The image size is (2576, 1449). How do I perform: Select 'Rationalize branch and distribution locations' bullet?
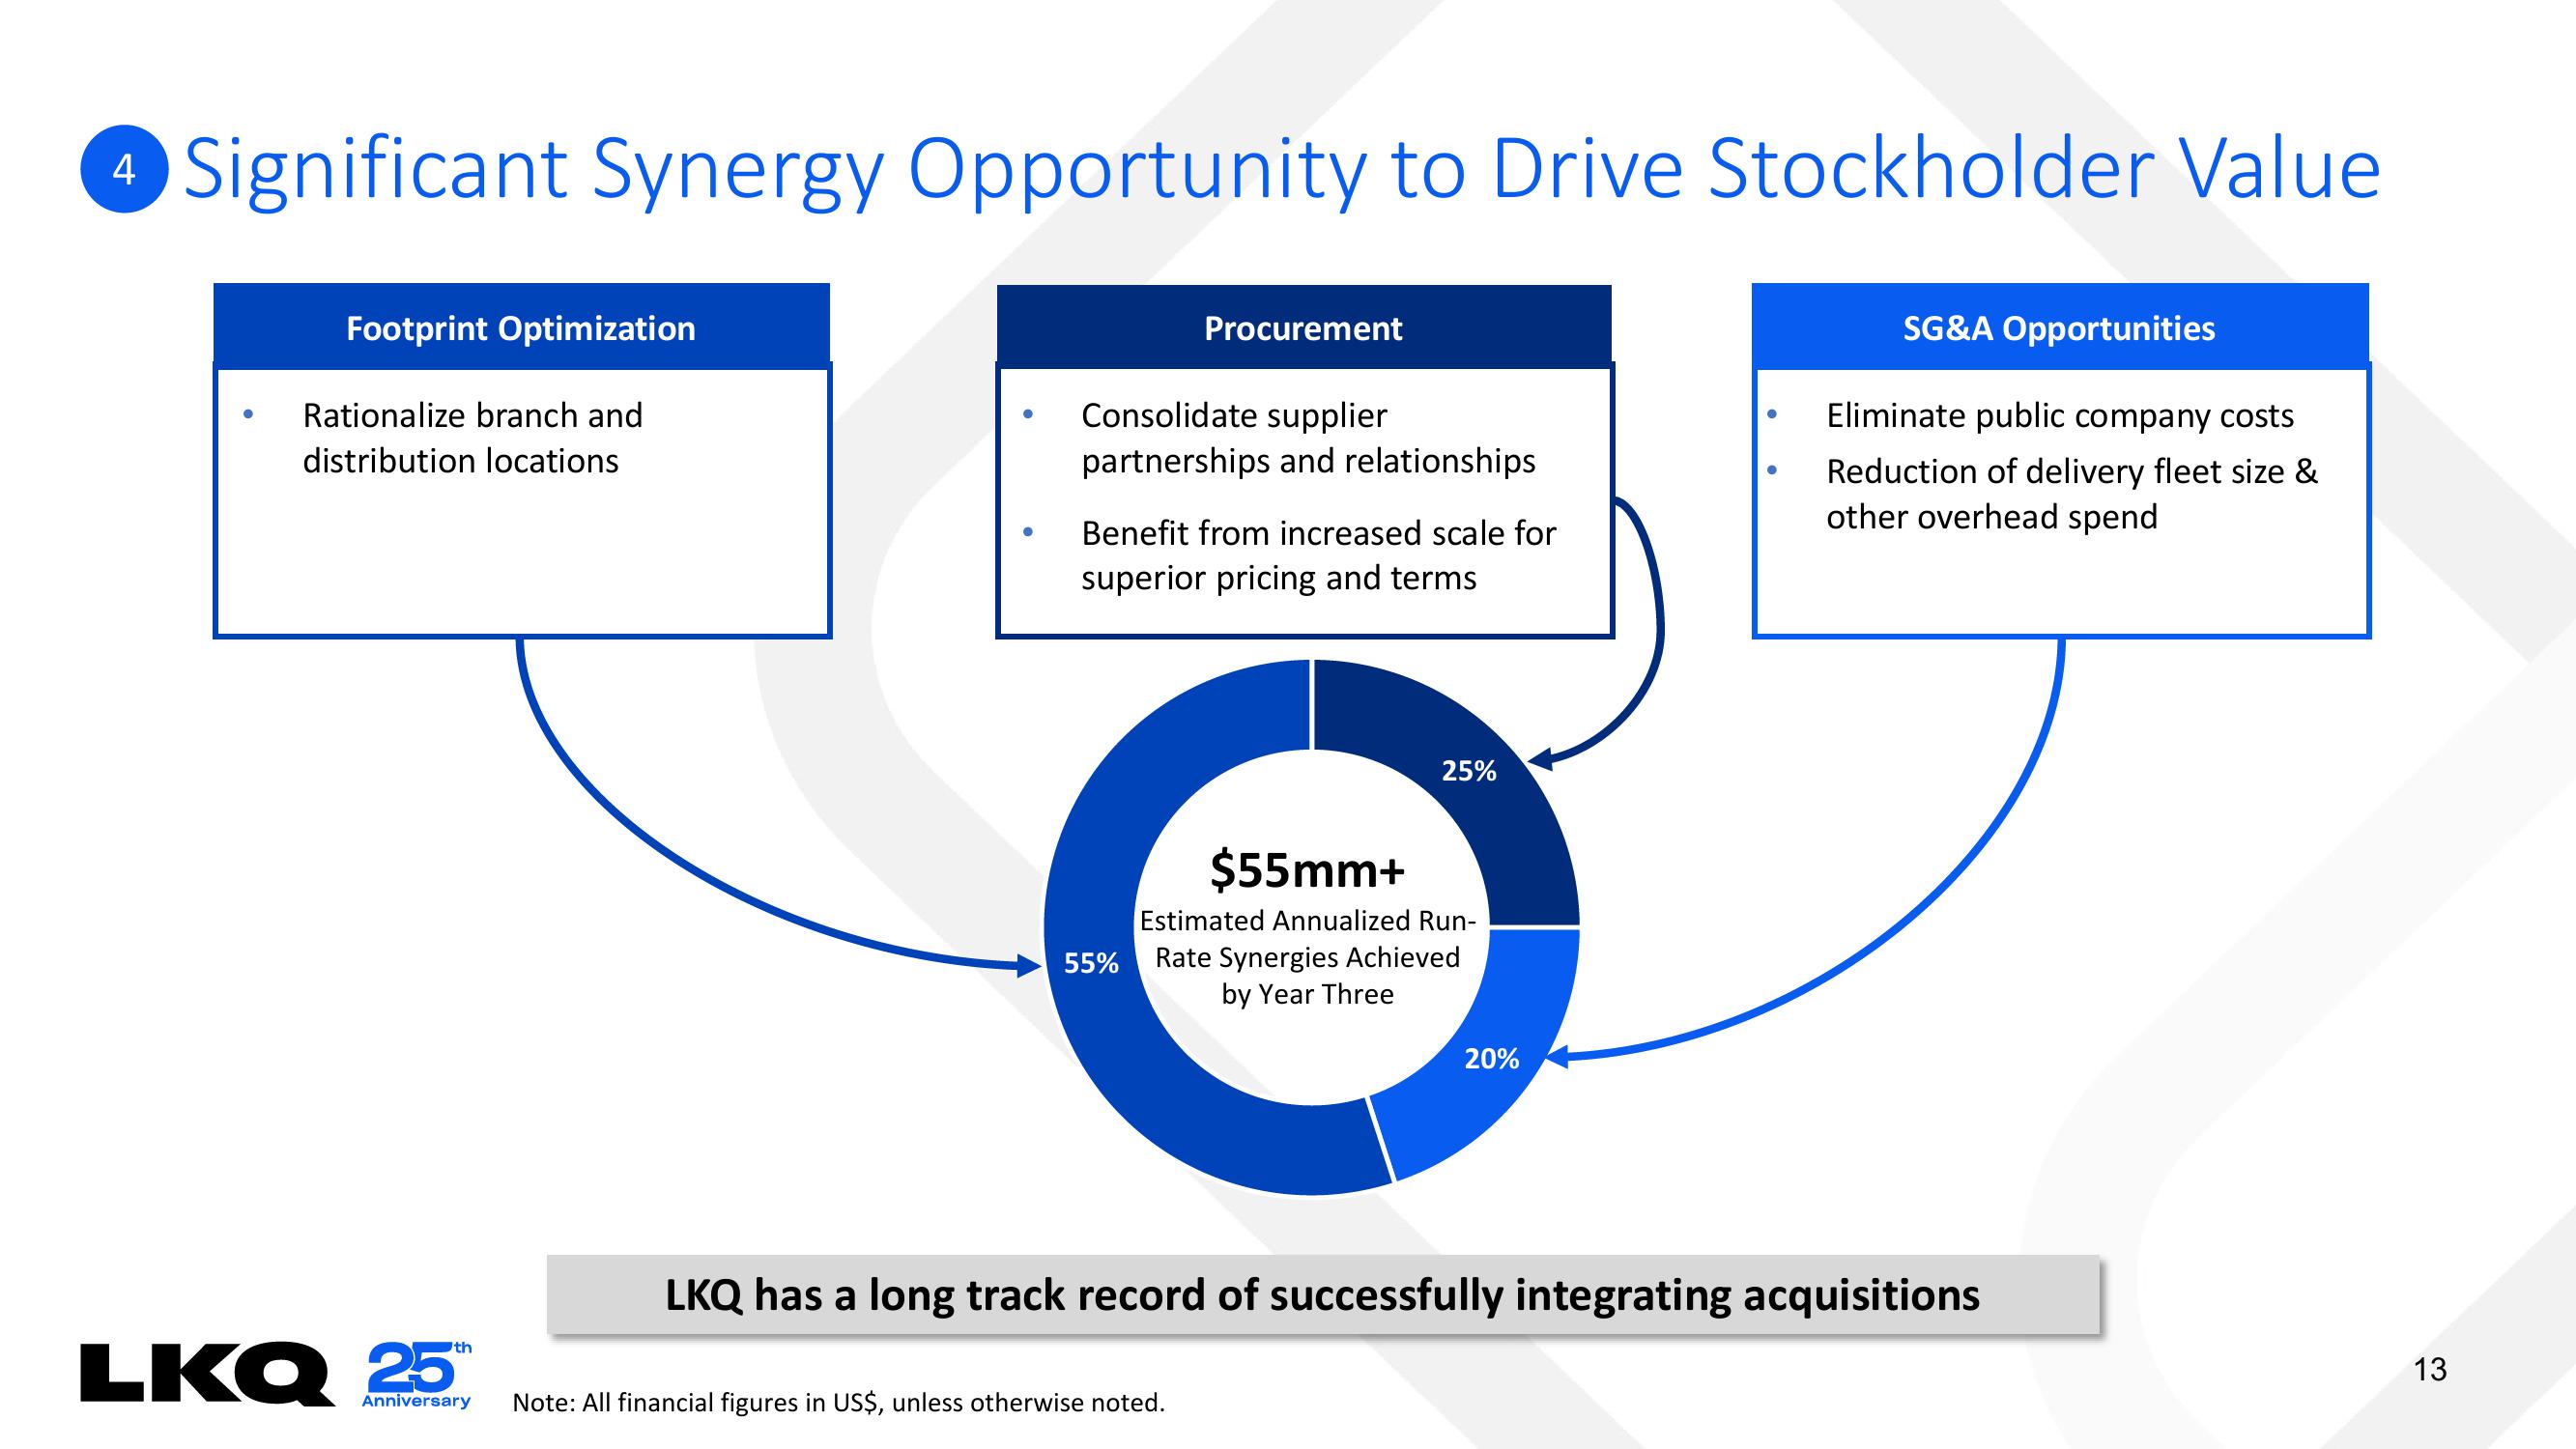click(x=472, y=438)
